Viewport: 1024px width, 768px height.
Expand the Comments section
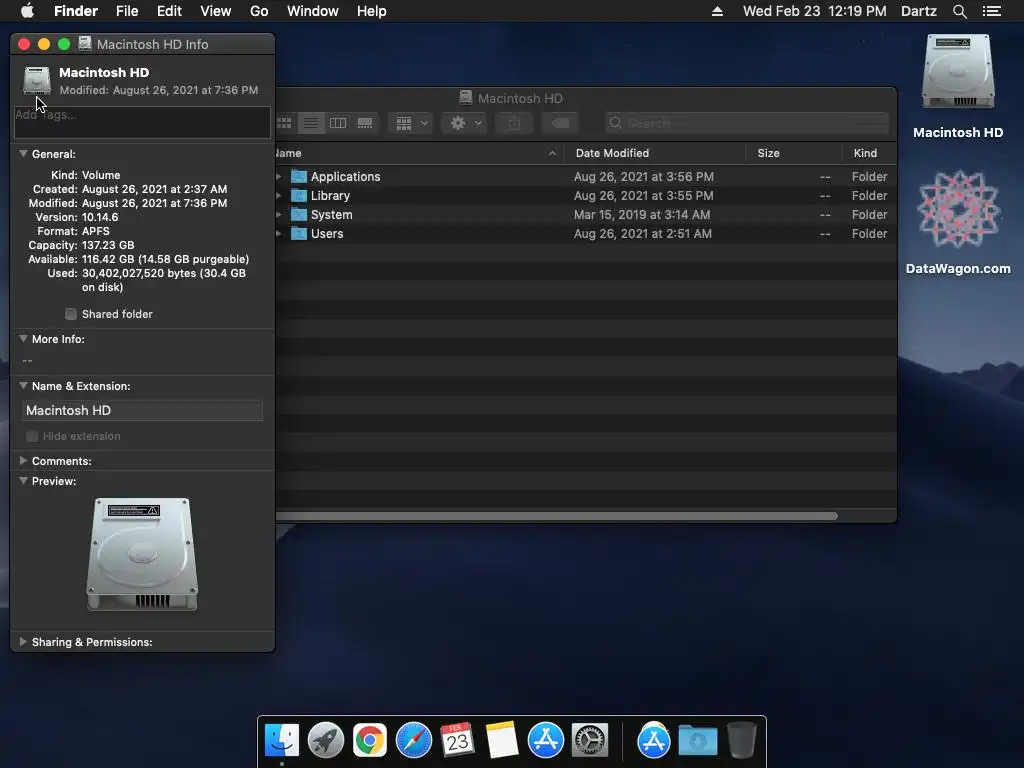[24, 461]
